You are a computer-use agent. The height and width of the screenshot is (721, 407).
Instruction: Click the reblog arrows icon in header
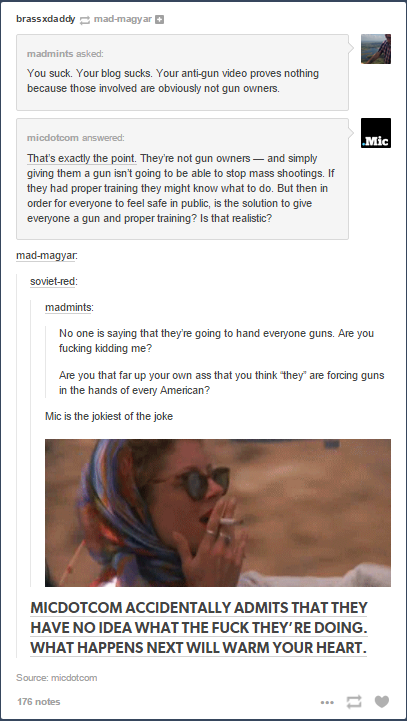click(x=85, y=20)
